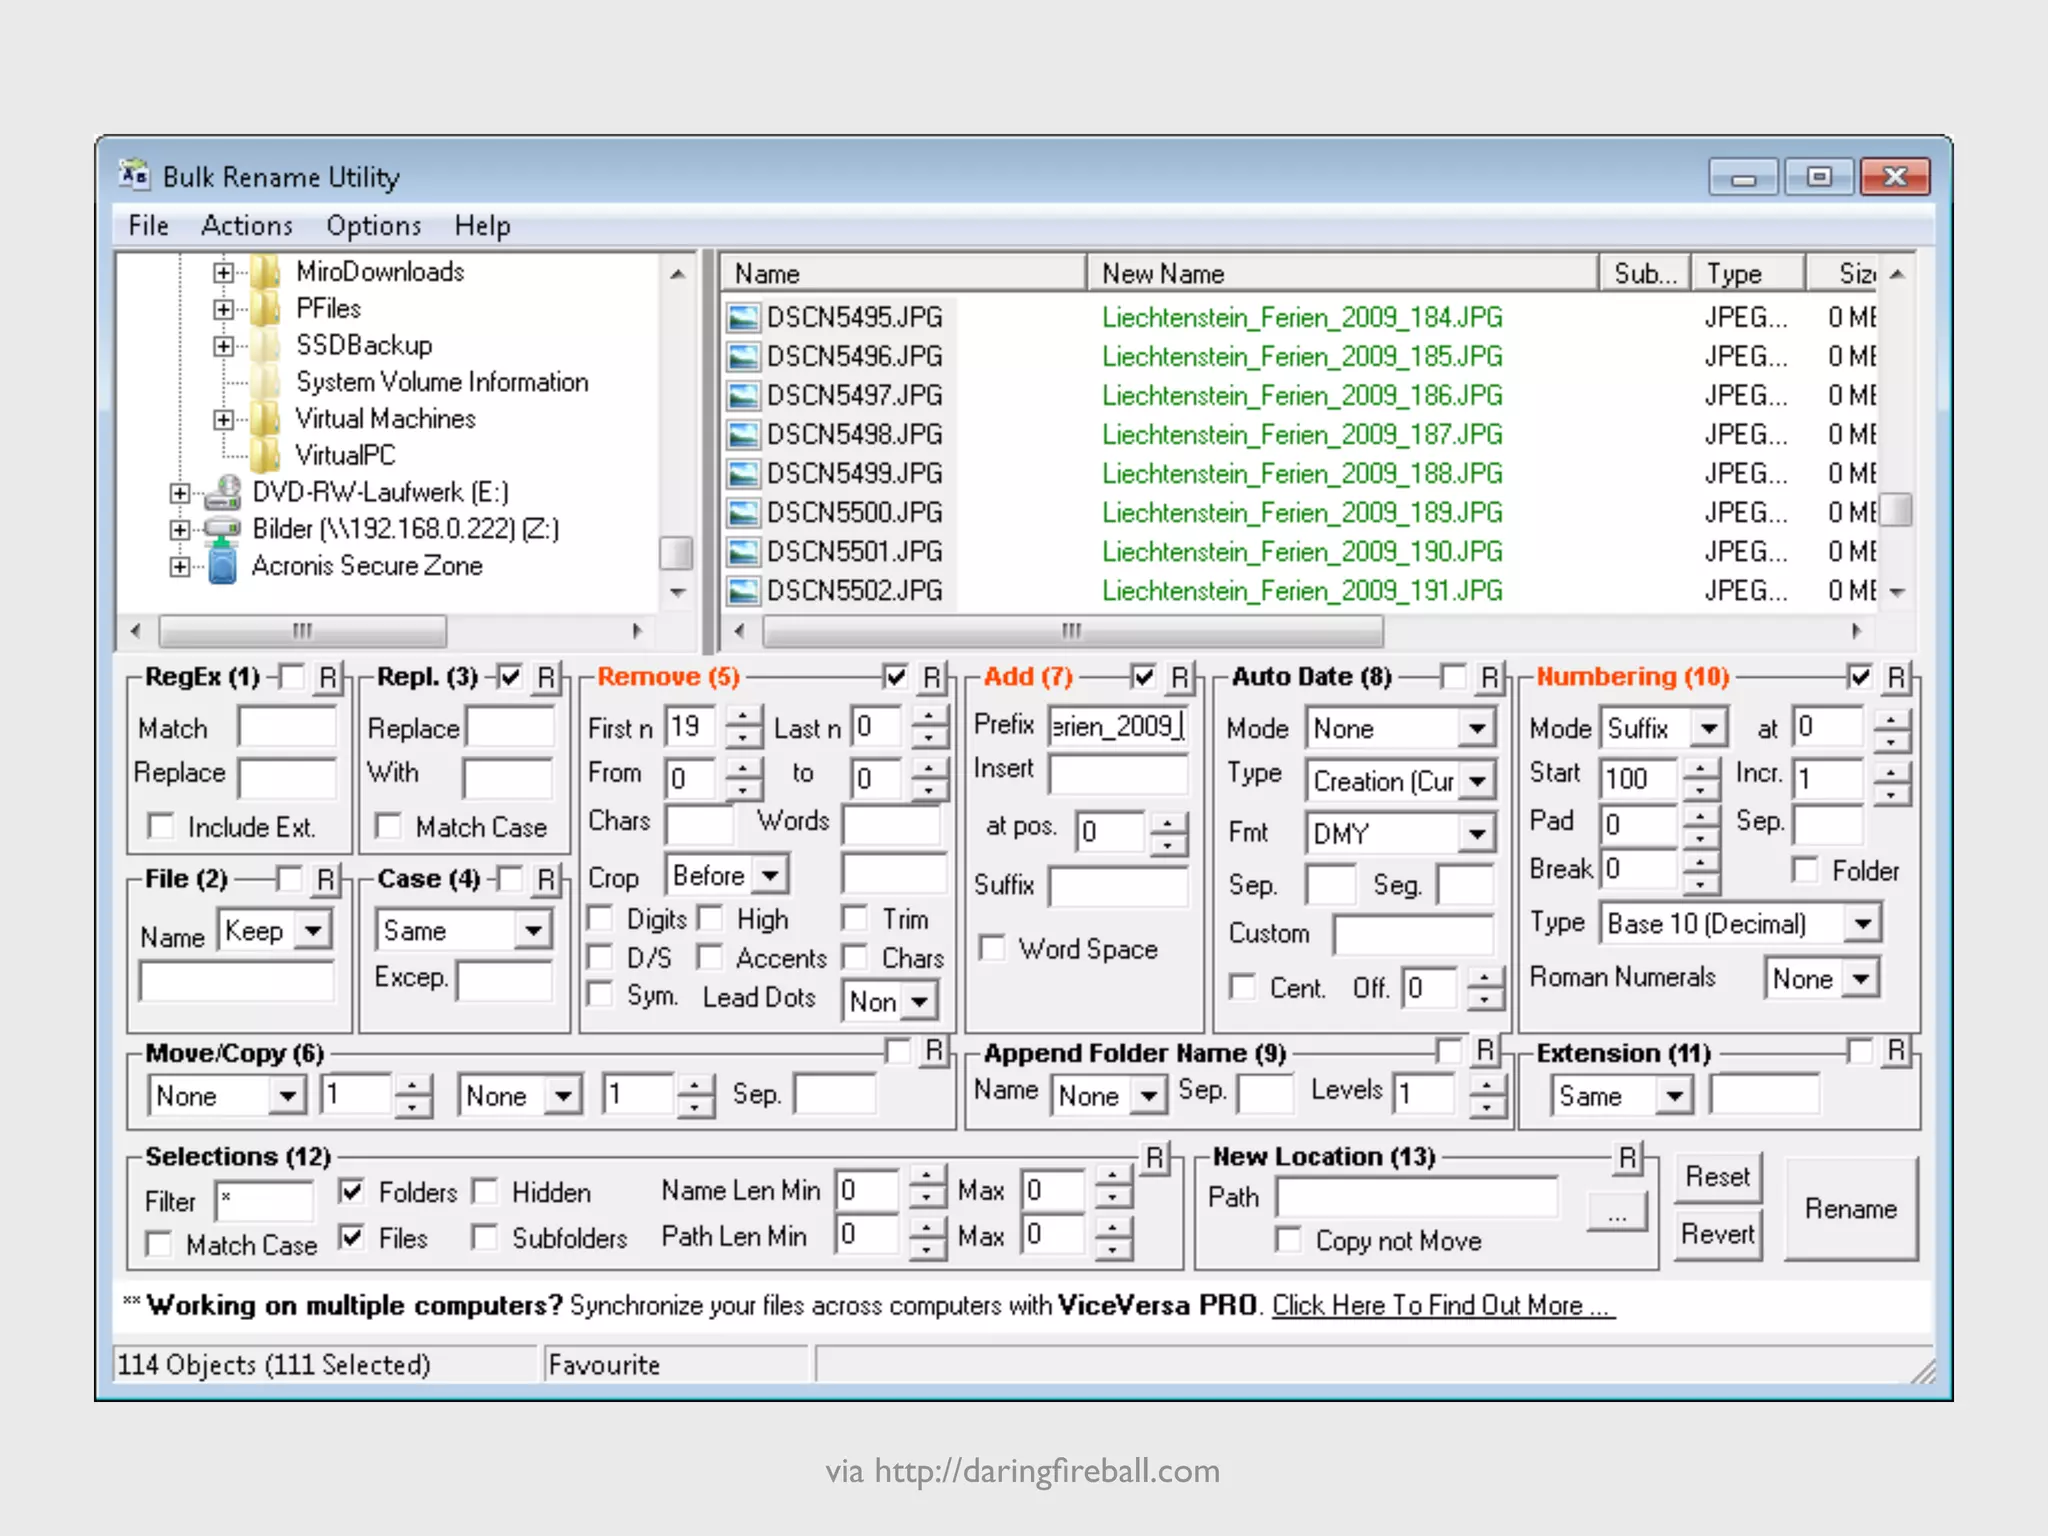Click the ViceVersa PRO Find Out More link
This screenshot has height=1536, width=2048.
click(1442, 1305)
